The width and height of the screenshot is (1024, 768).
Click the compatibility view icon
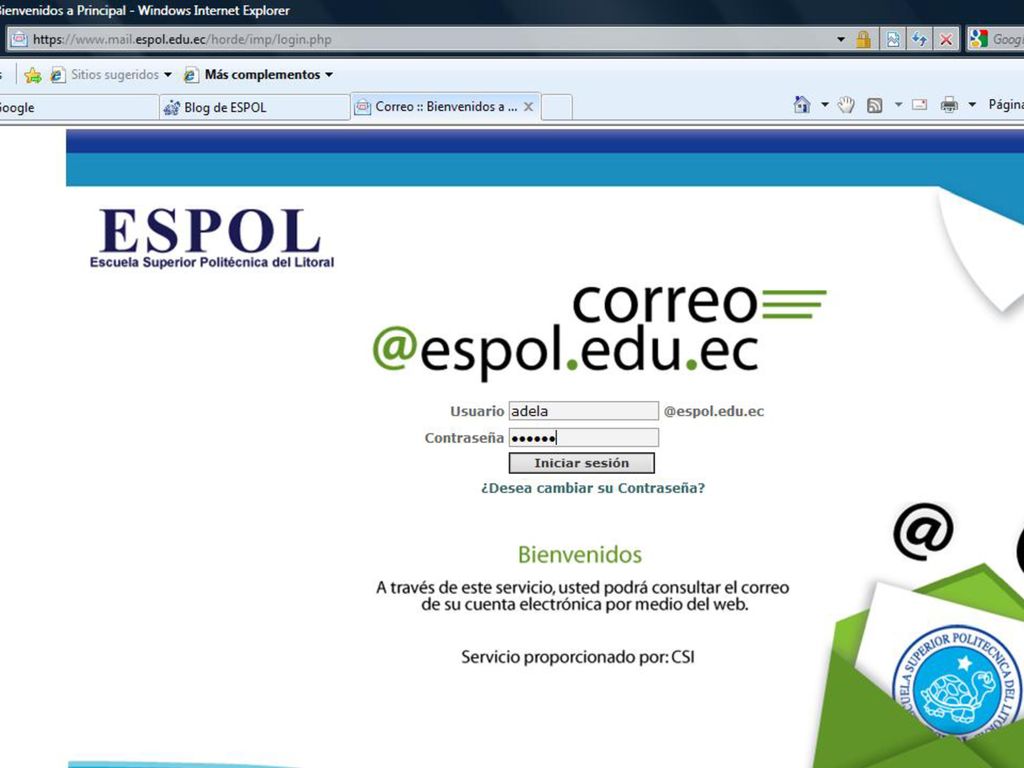coord(893,39)
